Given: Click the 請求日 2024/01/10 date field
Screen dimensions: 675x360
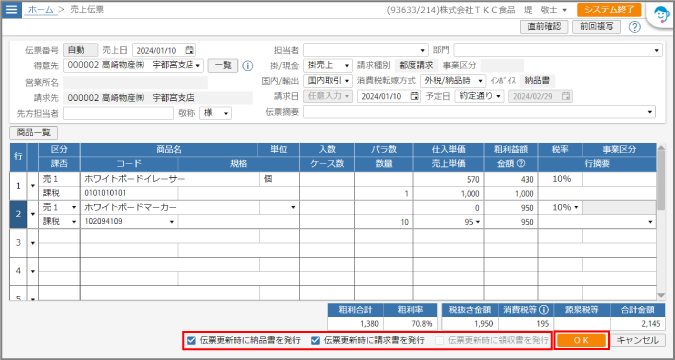Looking at the screenshot, I should pyautogui.click(x=389, y=96).
